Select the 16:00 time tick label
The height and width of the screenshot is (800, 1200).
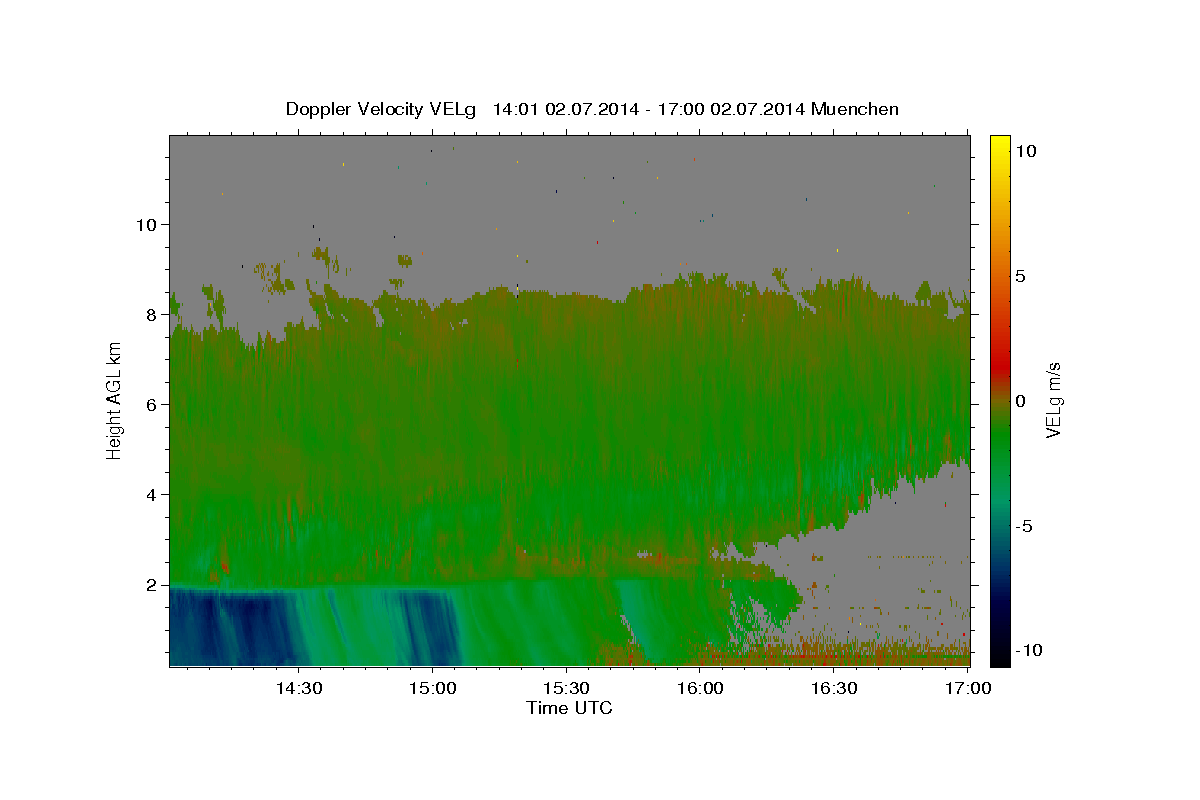(x=700, y=688)
